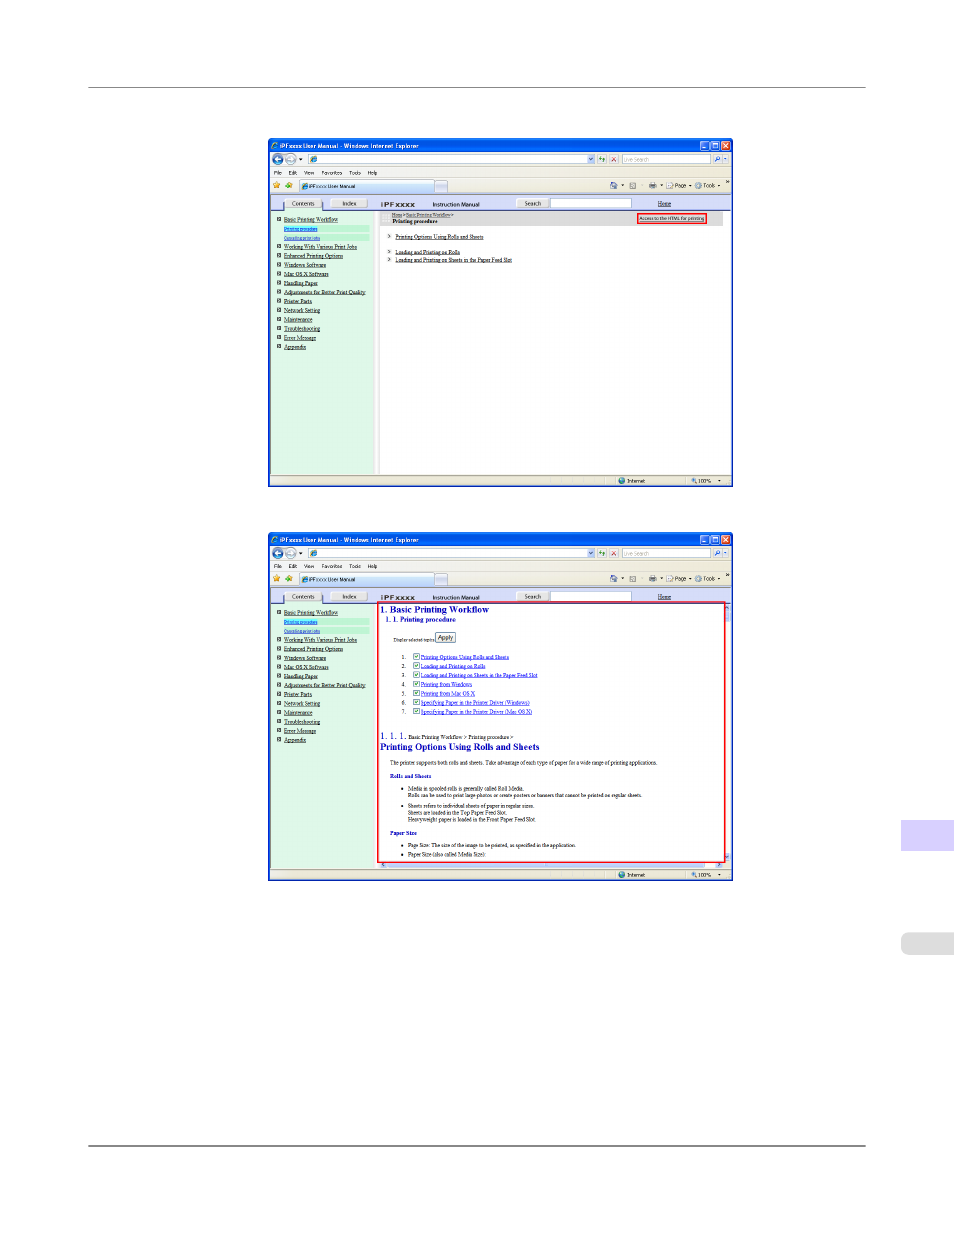This screenshot has height=1235, width=954.
Task: Click Add to Favorites icon, upper window
Action: click(x=289, y=185)
